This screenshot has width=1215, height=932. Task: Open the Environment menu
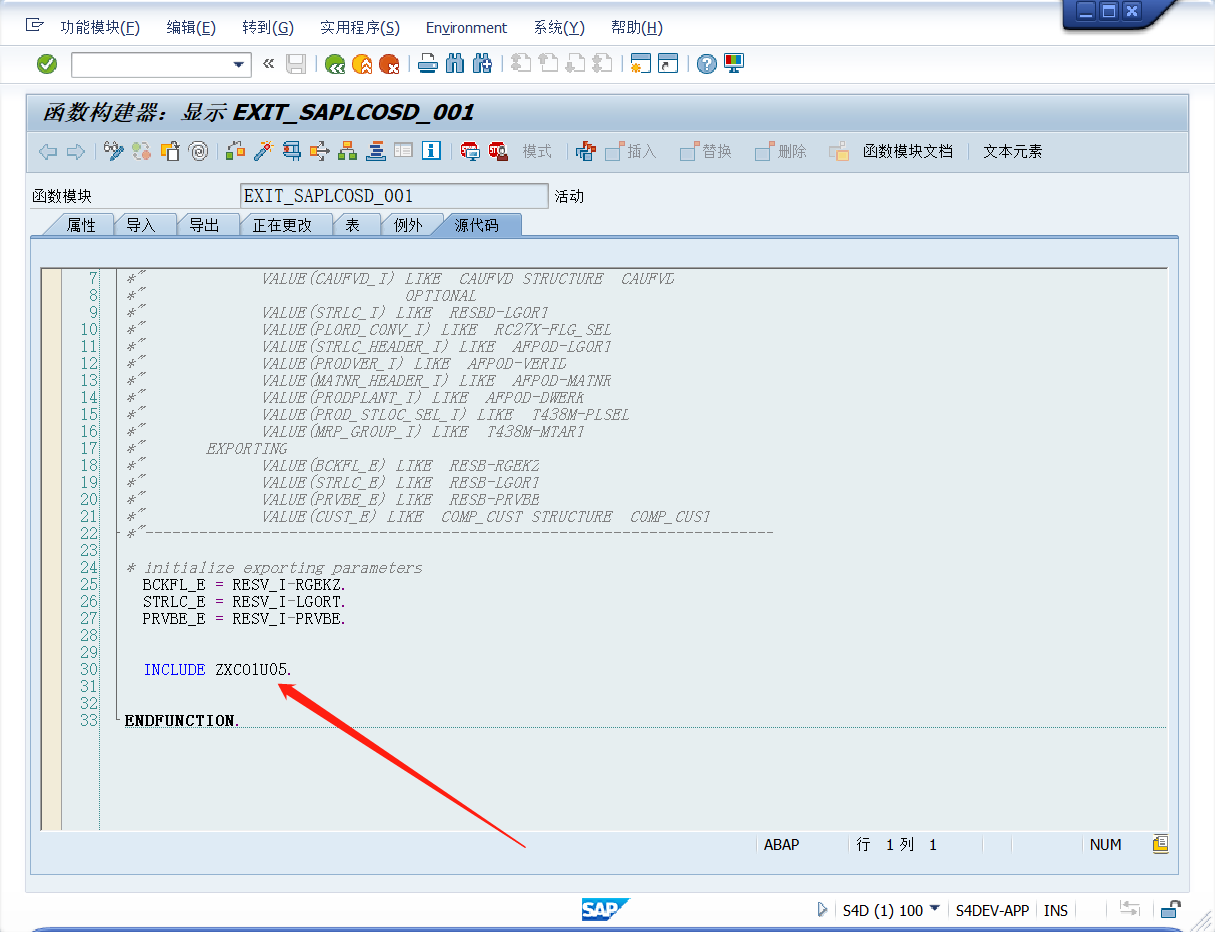point(466,27)
